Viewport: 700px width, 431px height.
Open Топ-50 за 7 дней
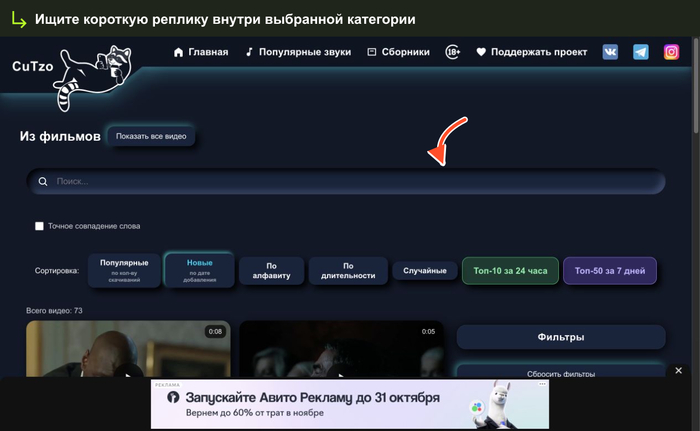(610, 271)
